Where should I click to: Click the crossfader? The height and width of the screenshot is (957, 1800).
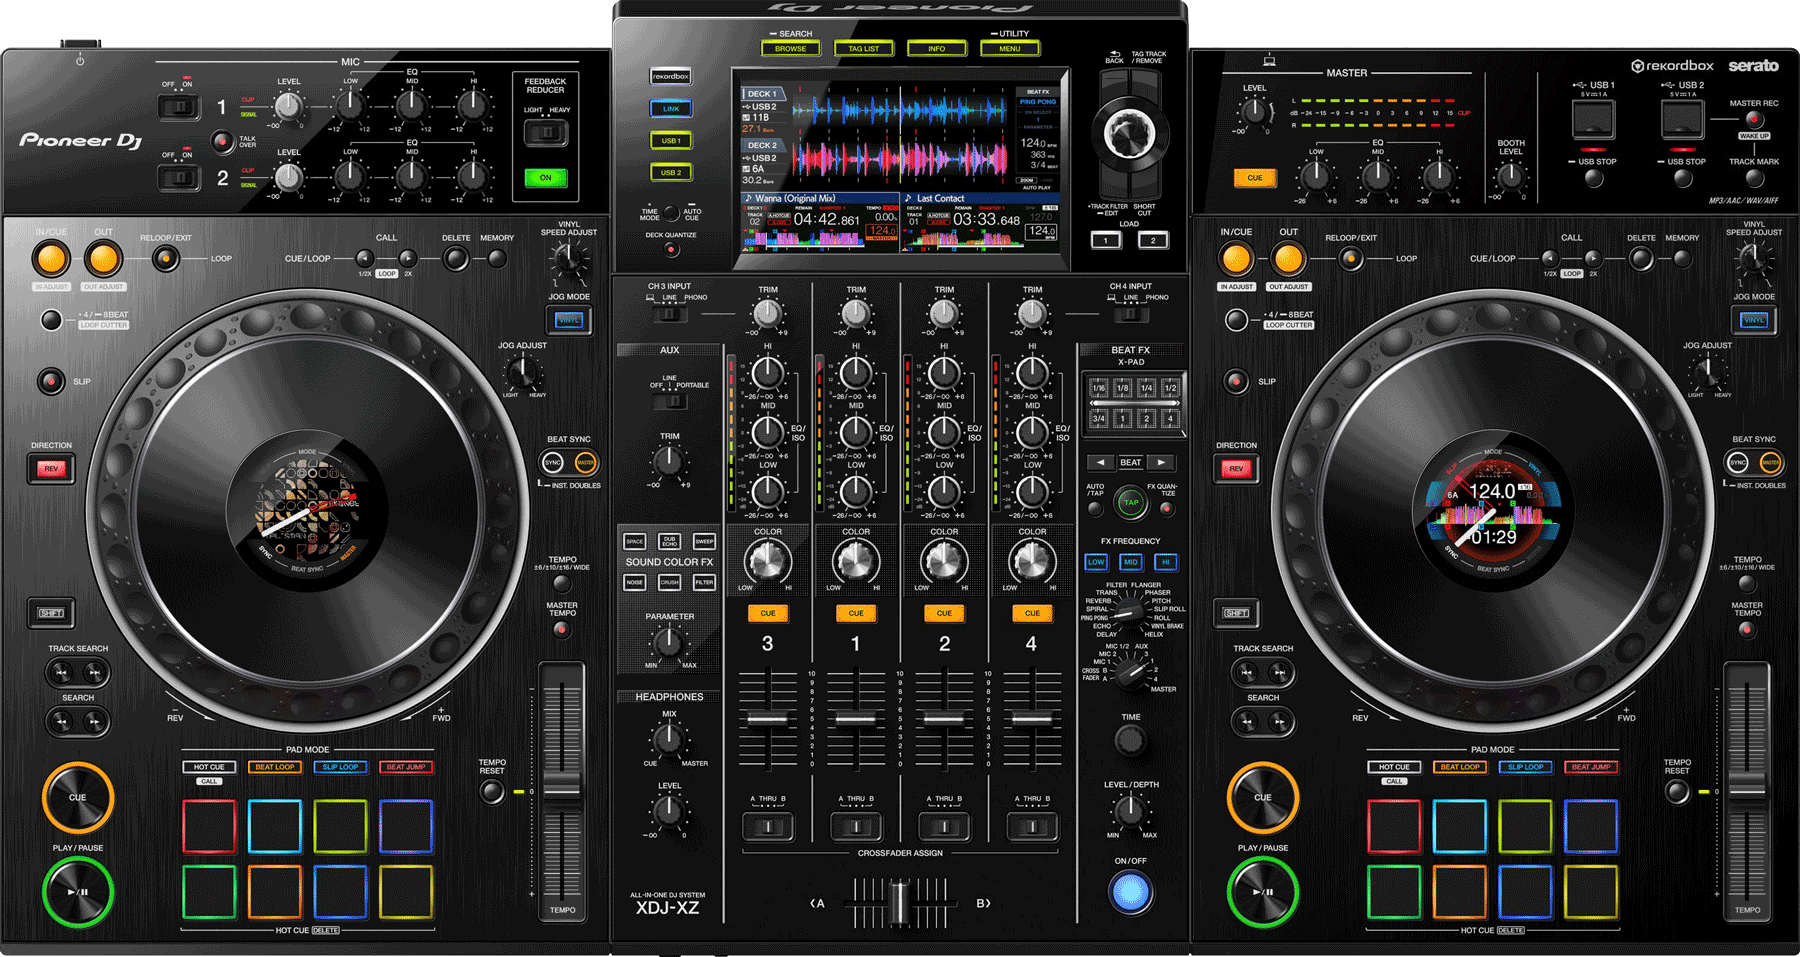click(x=898, y=902)
